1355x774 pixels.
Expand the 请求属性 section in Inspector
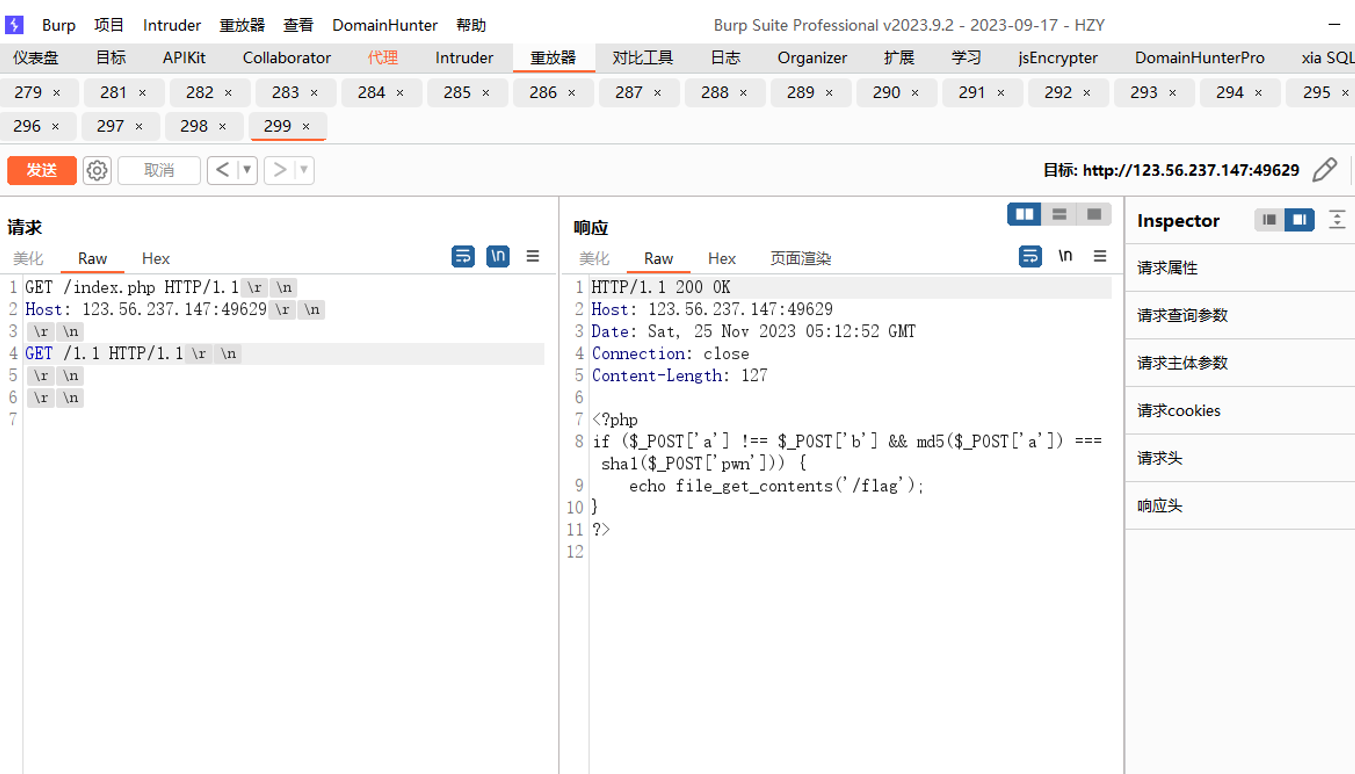click(x=1240, y=268)
